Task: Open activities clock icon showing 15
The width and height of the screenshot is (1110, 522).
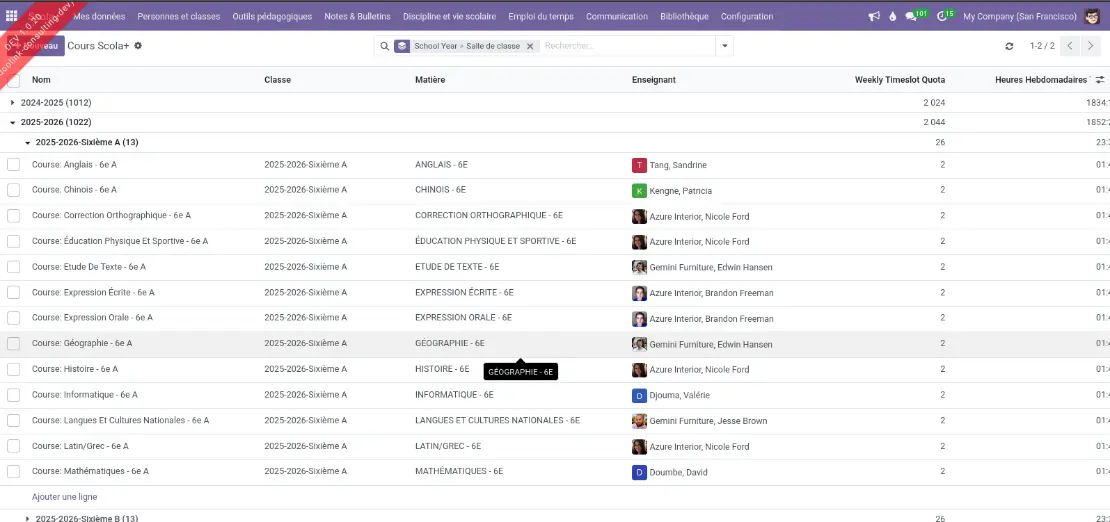Action: tap(944, 16)
